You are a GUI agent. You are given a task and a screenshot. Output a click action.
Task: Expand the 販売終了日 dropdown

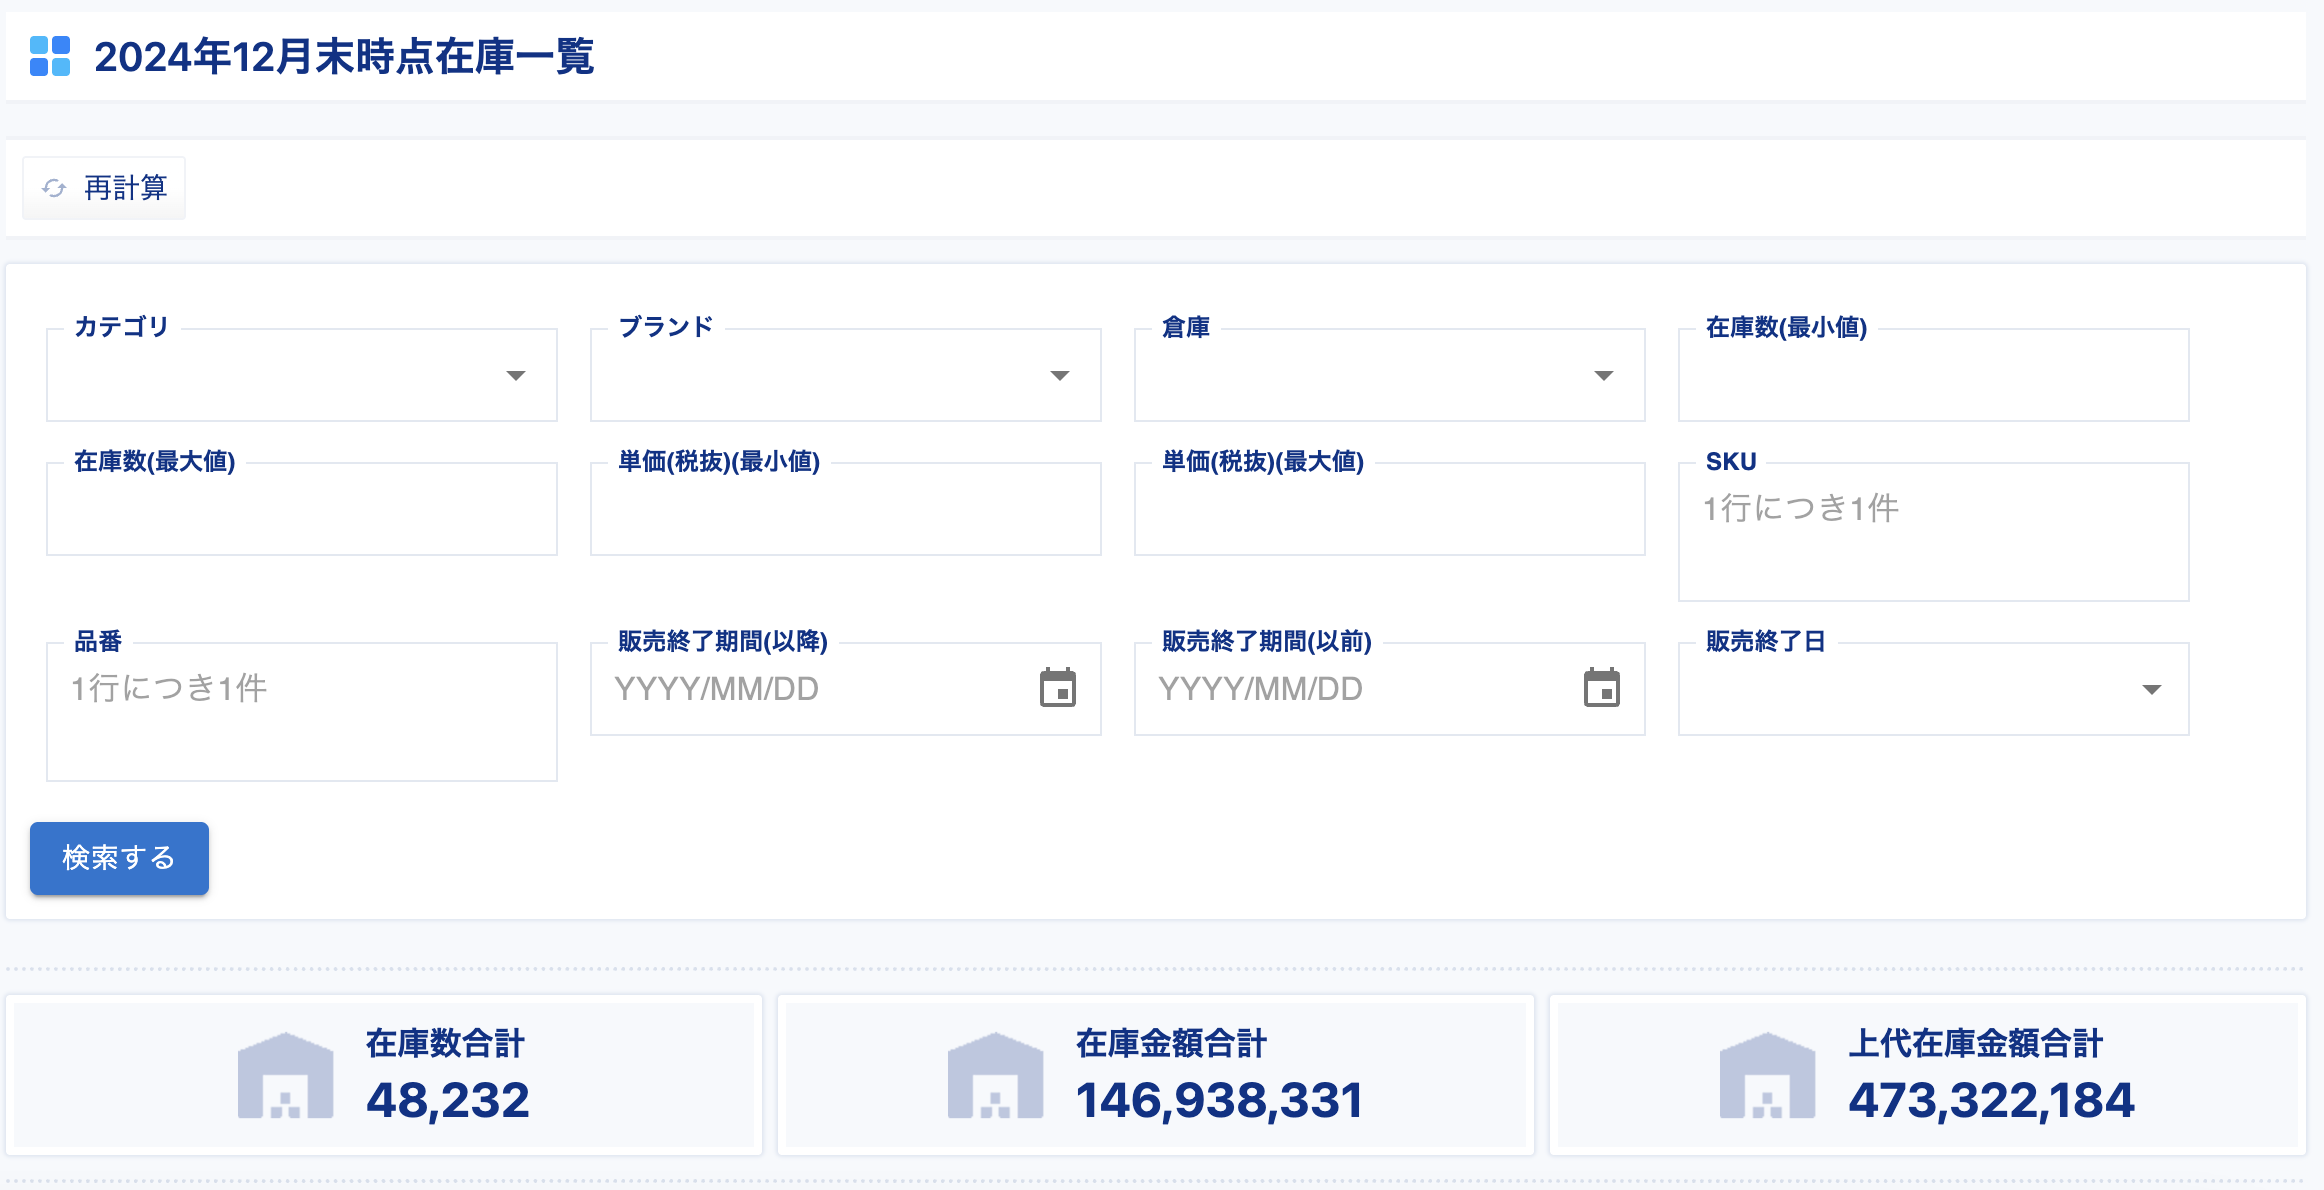coord(1934,689)
